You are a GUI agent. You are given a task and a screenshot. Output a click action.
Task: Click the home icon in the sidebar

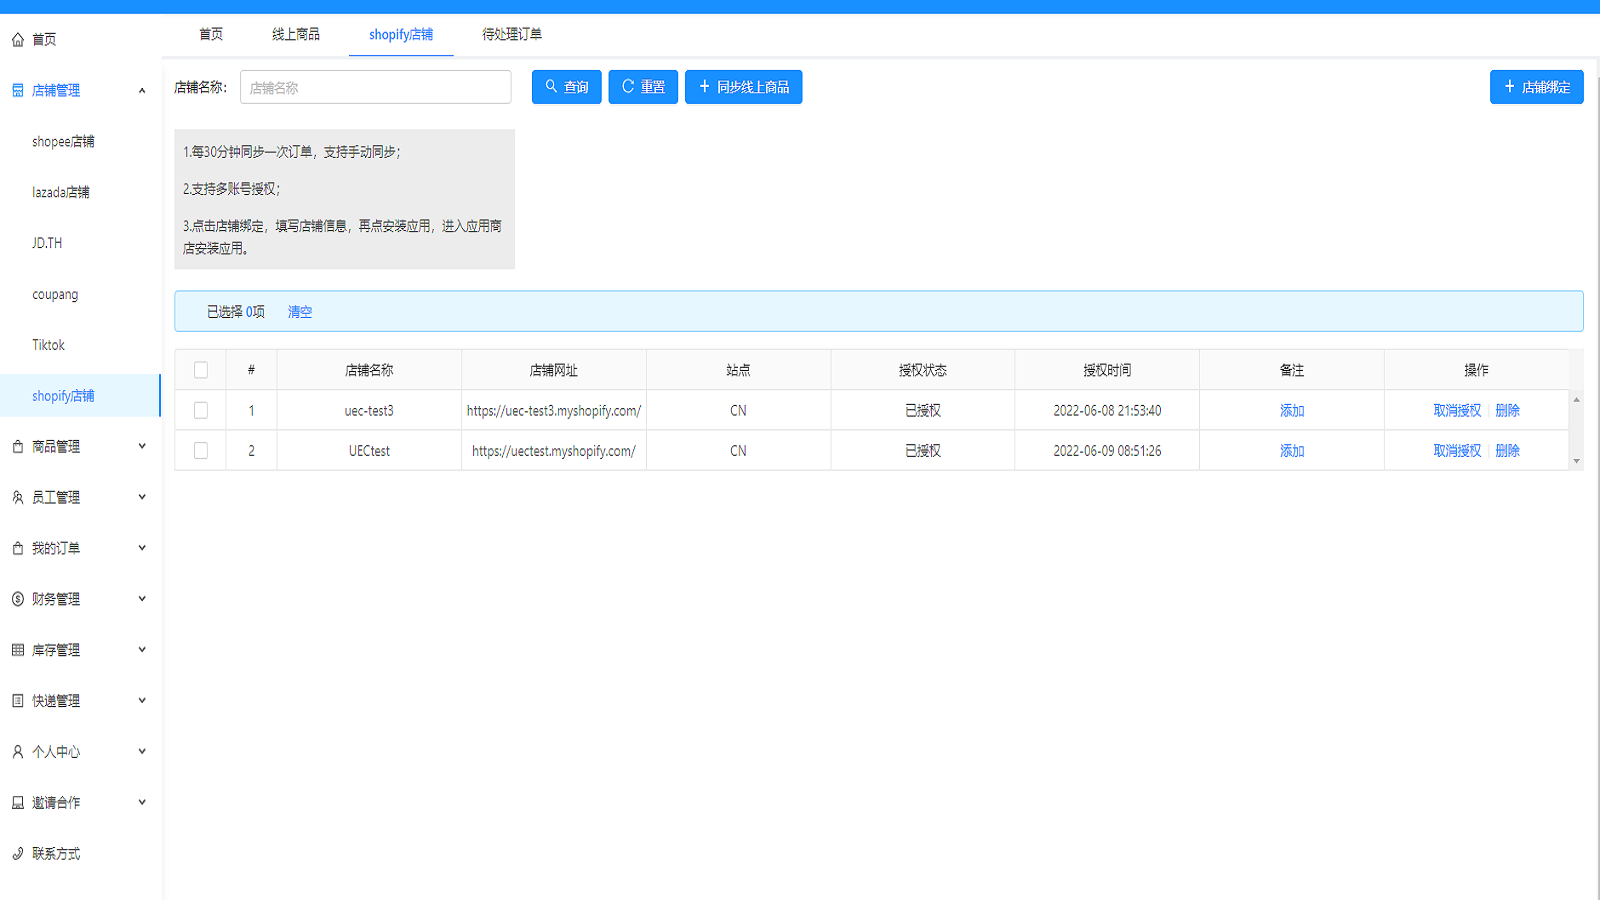(18, 40)
